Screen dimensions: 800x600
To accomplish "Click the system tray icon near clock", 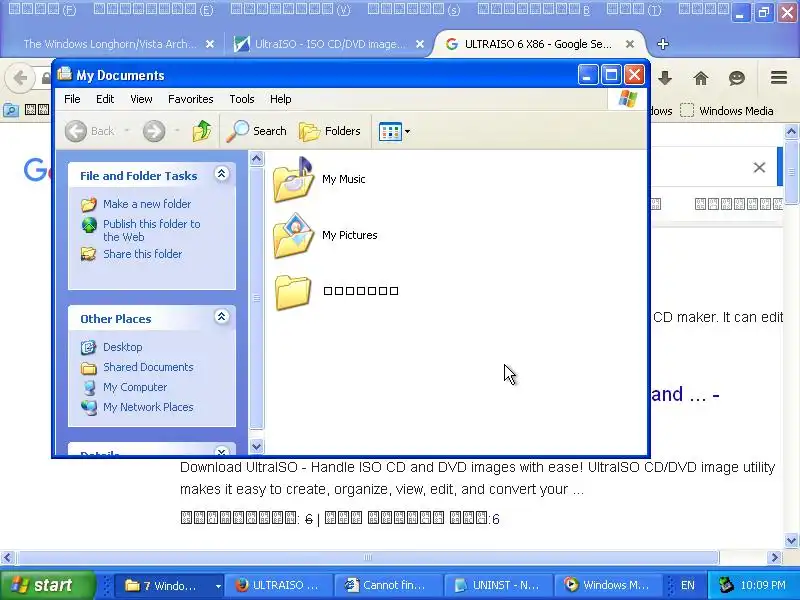I will tap(726, 585).
